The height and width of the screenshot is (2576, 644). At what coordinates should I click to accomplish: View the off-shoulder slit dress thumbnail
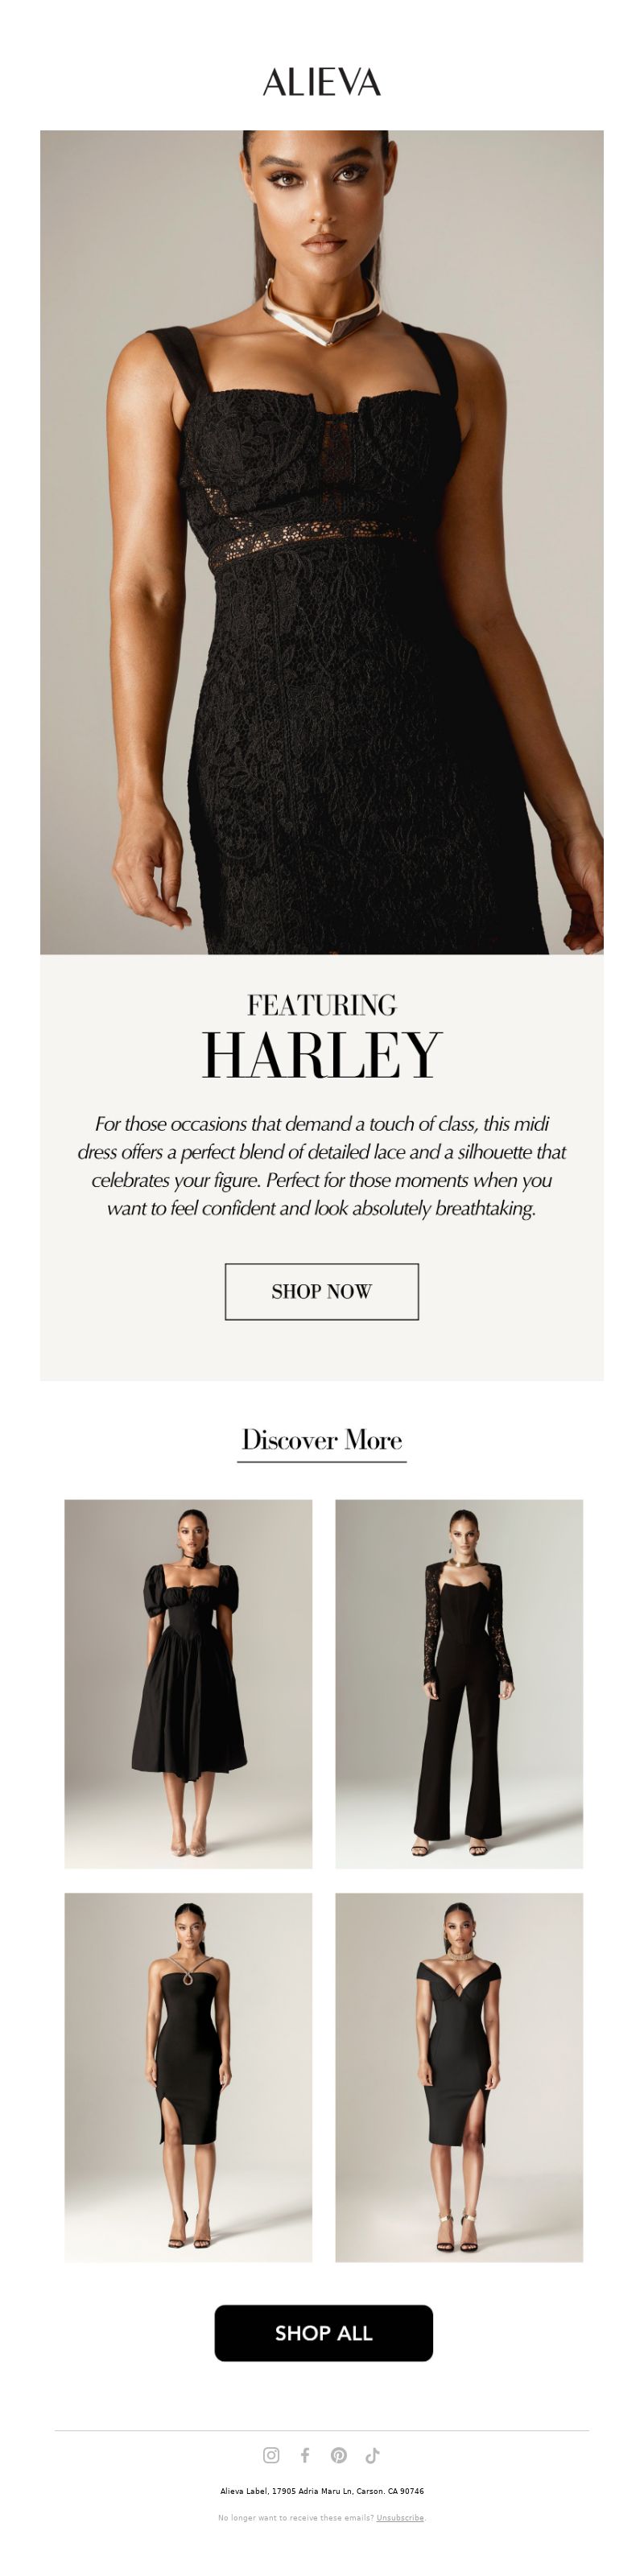[x=459, y=2077]
